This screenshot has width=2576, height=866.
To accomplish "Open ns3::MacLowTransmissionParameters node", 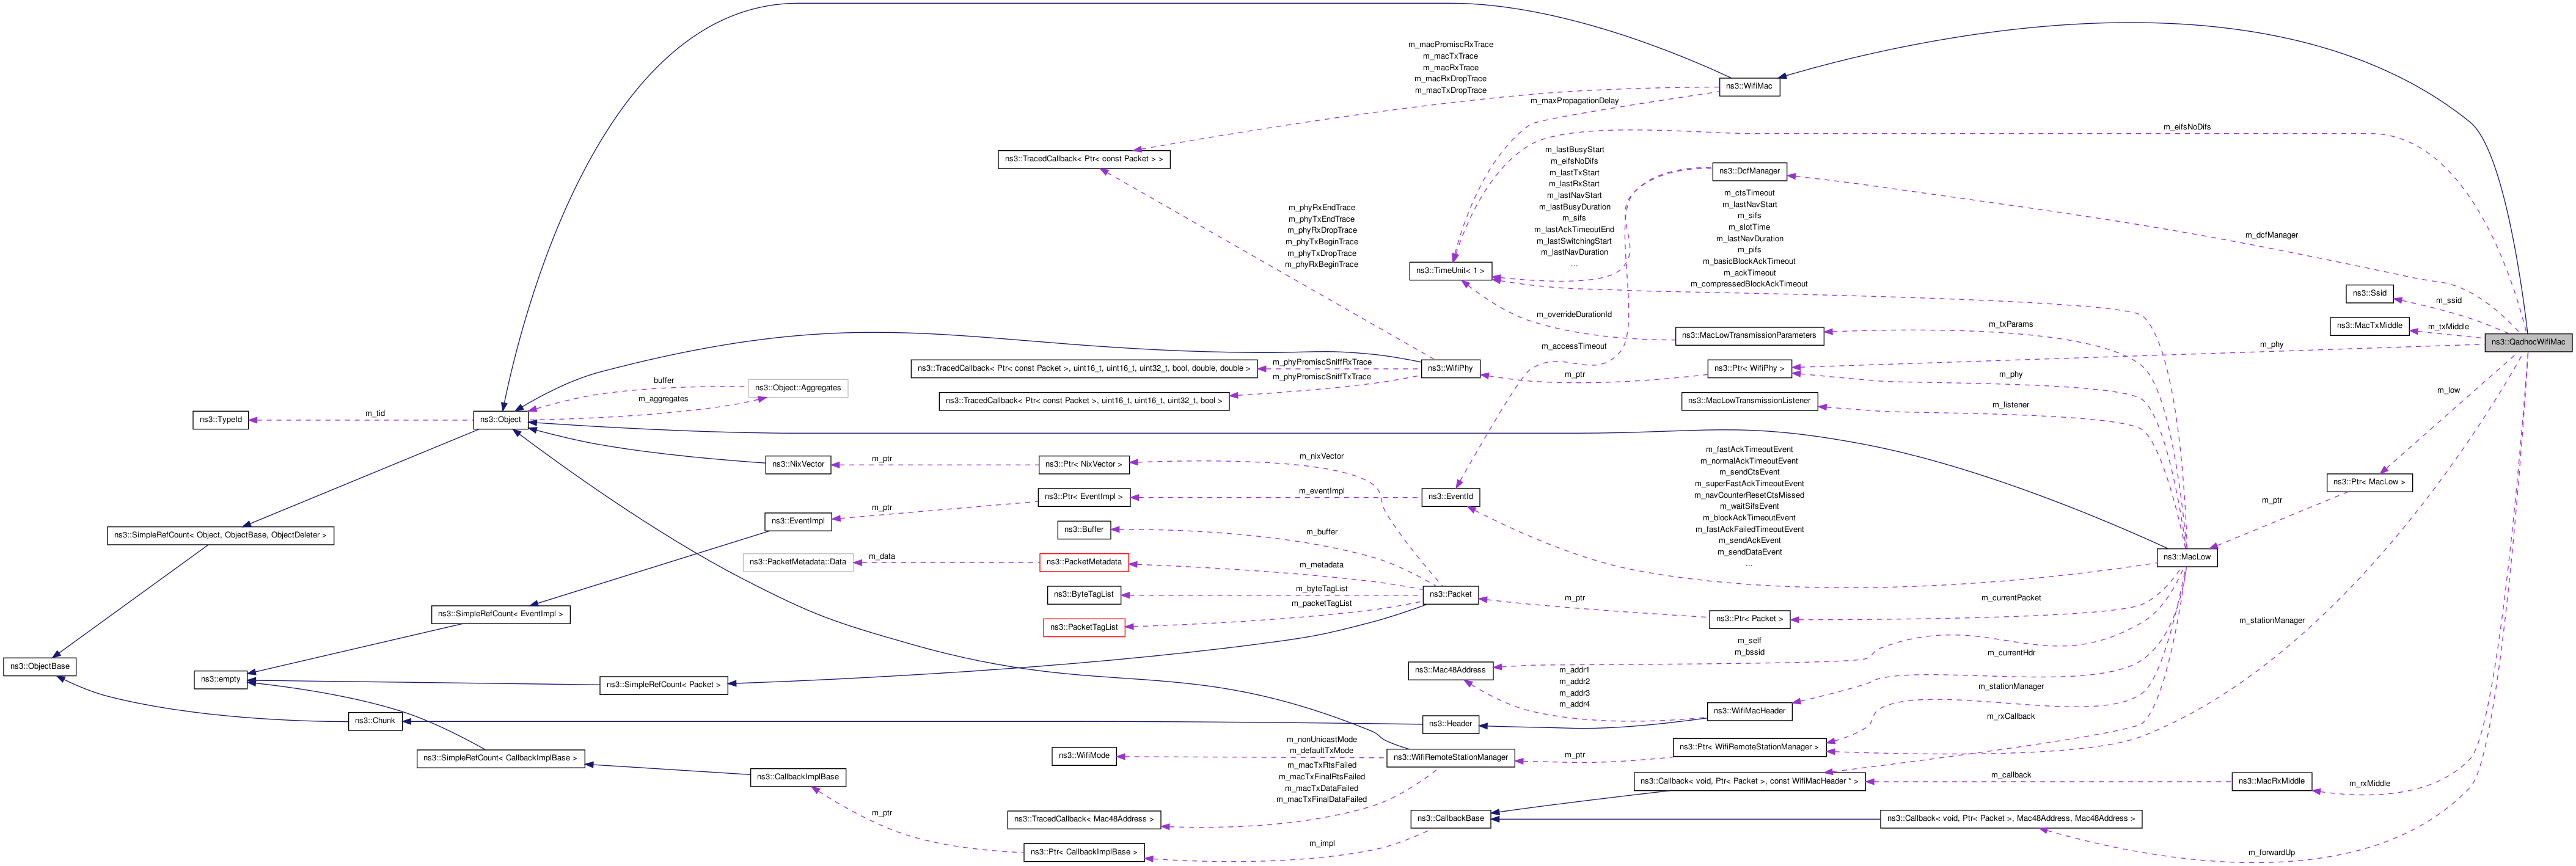I will [x=1749, y=335].
